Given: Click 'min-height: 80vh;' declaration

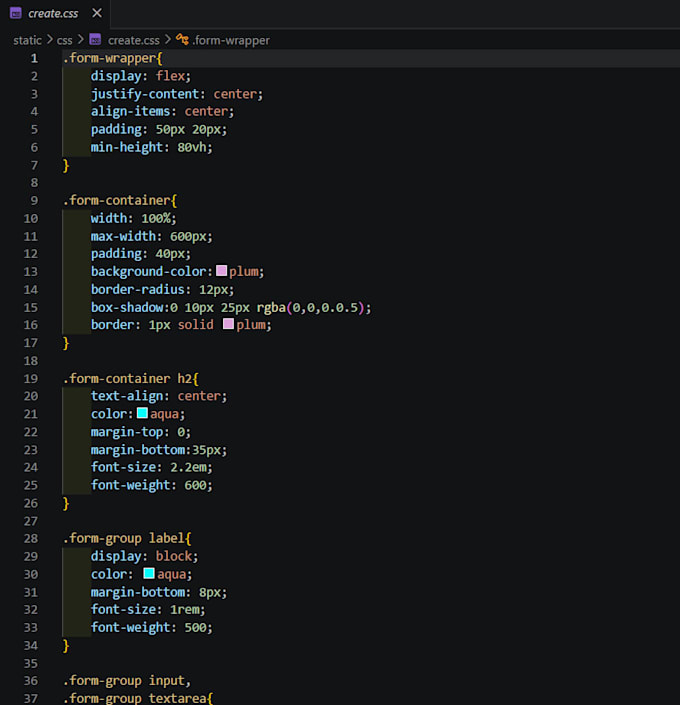Looking at the screenshot, I should (x=152, y=147).
